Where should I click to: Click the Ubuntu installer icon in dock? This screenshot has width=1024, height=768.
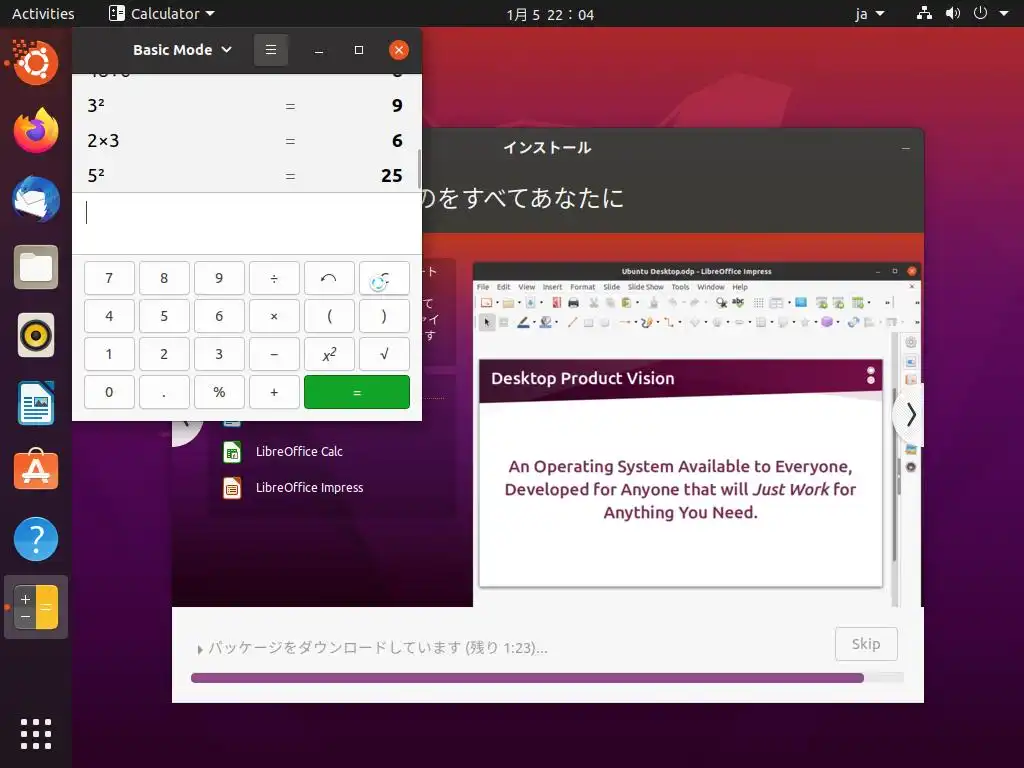coord(36,63)
